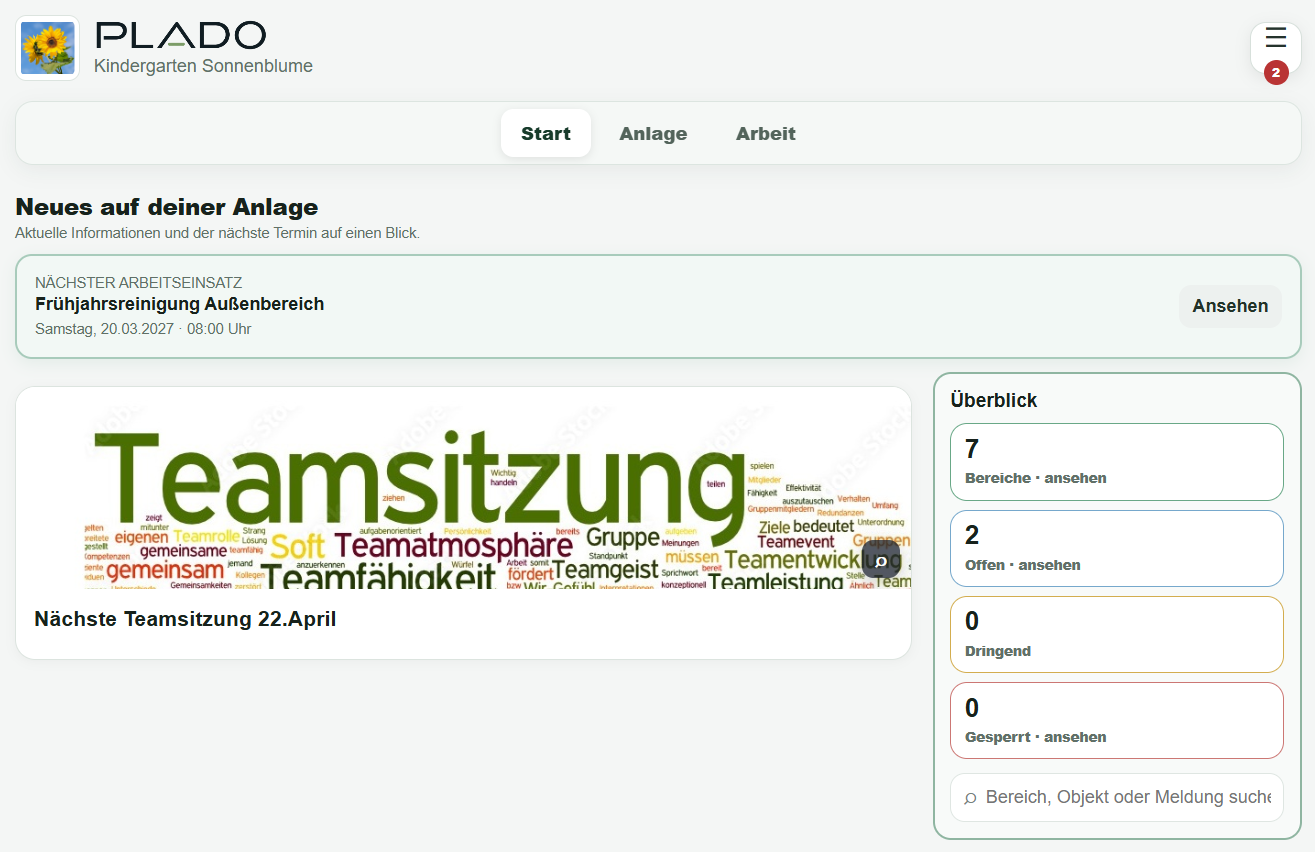
Task: Click the search field for Bereich, Objekt oder Meldung
Action: [1117, 797]
